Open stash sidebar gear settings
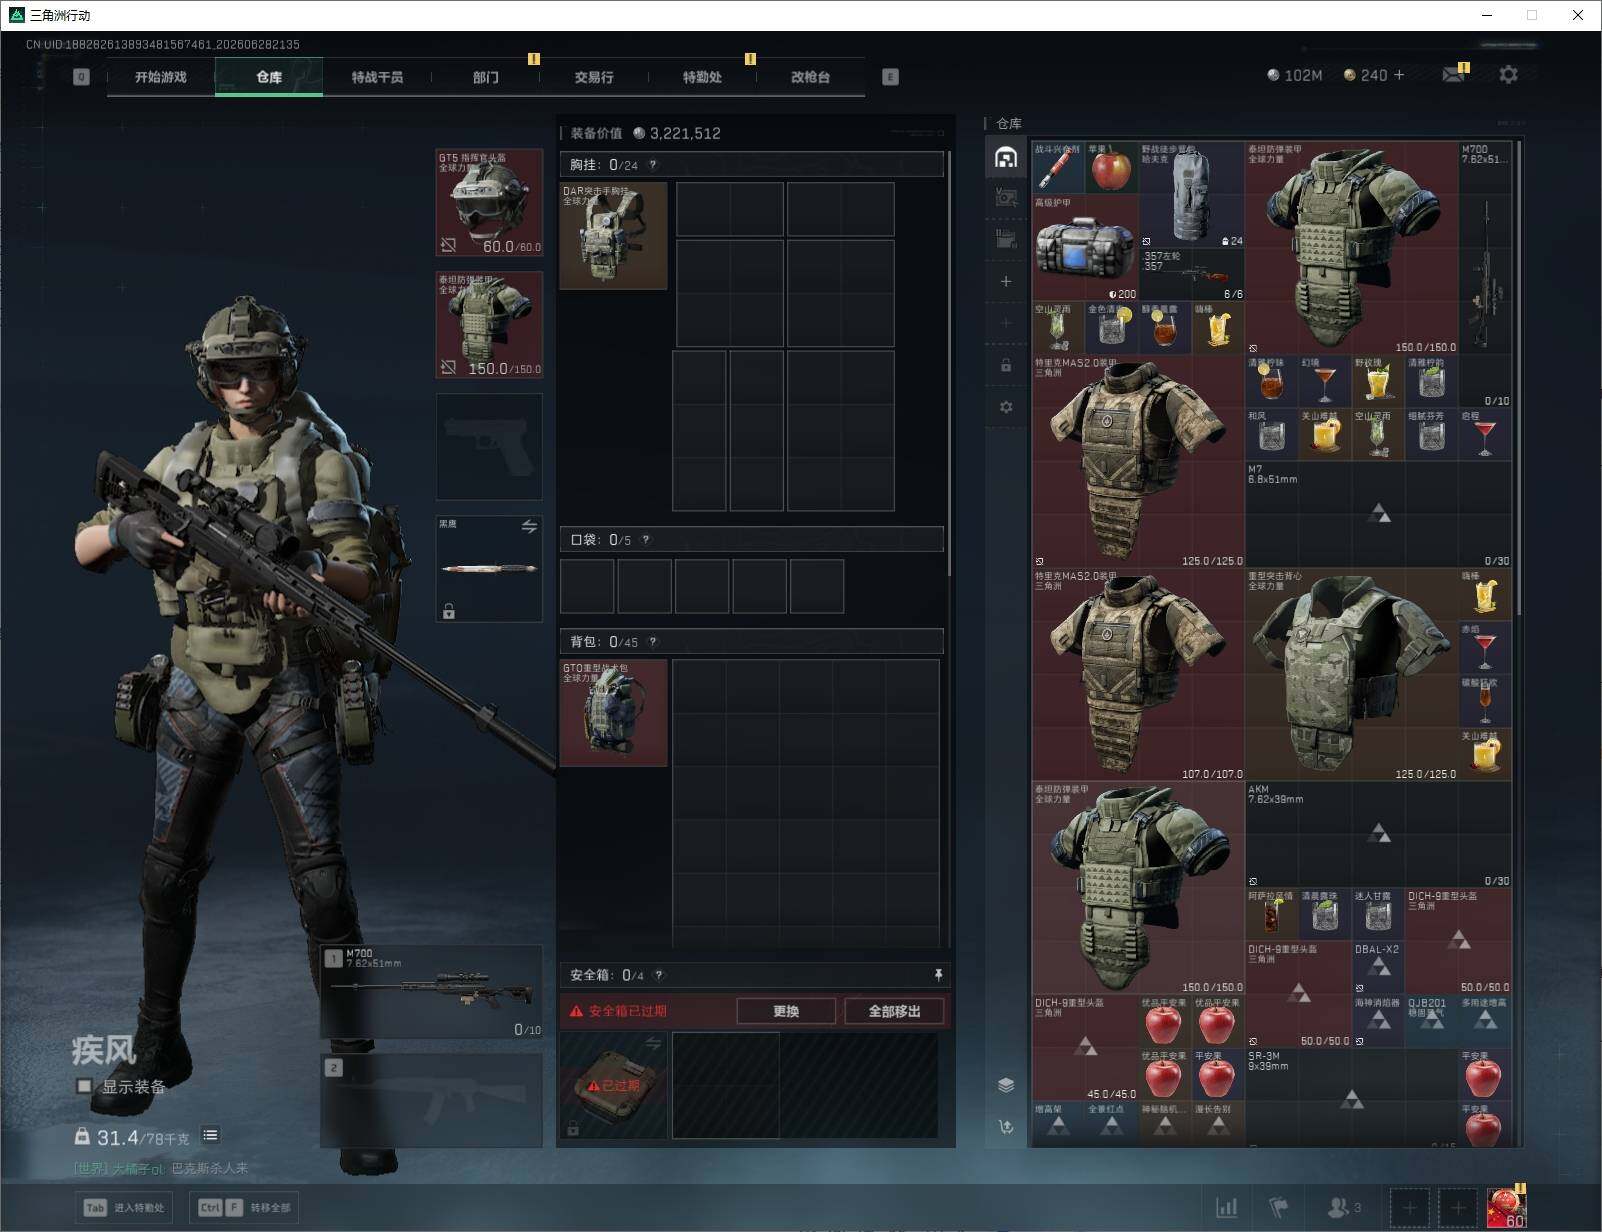This screenshot has width=1602, height=1232. [x=1006, y=407]
